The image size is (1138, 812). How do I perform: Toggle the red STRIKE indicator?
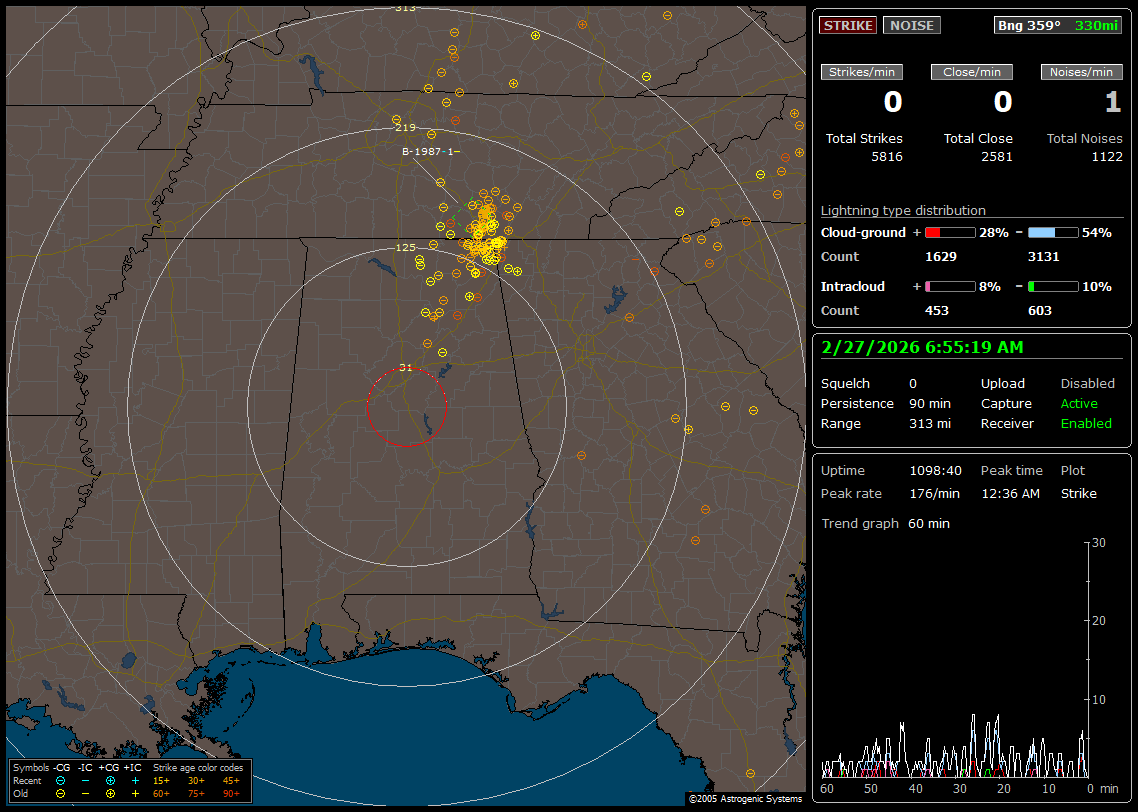848,25
